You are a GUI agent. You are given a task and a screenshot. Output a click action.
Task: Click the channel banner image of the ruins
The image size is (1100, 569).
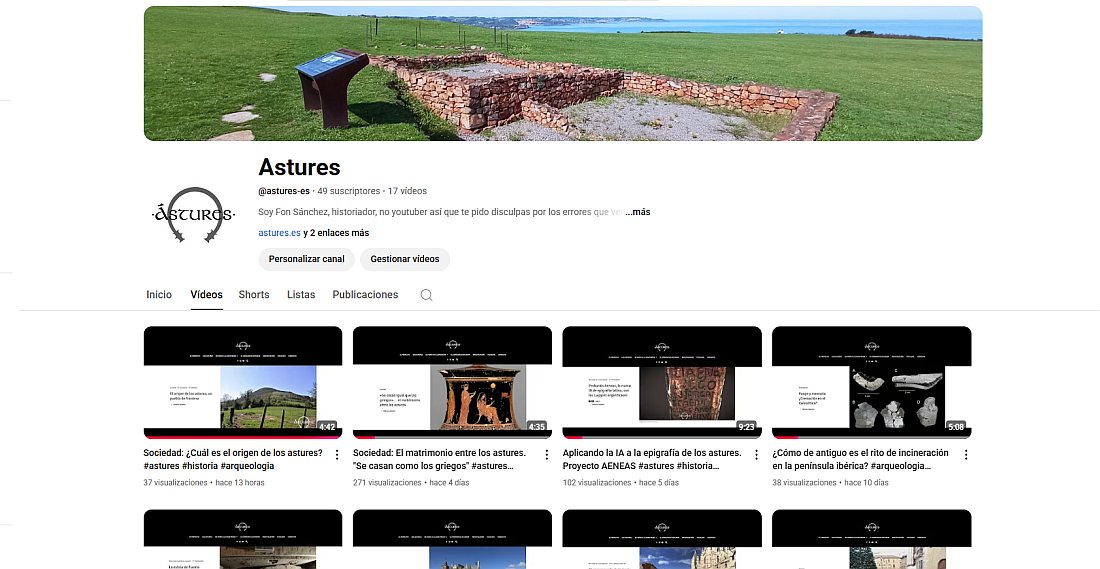pos(563,74)
